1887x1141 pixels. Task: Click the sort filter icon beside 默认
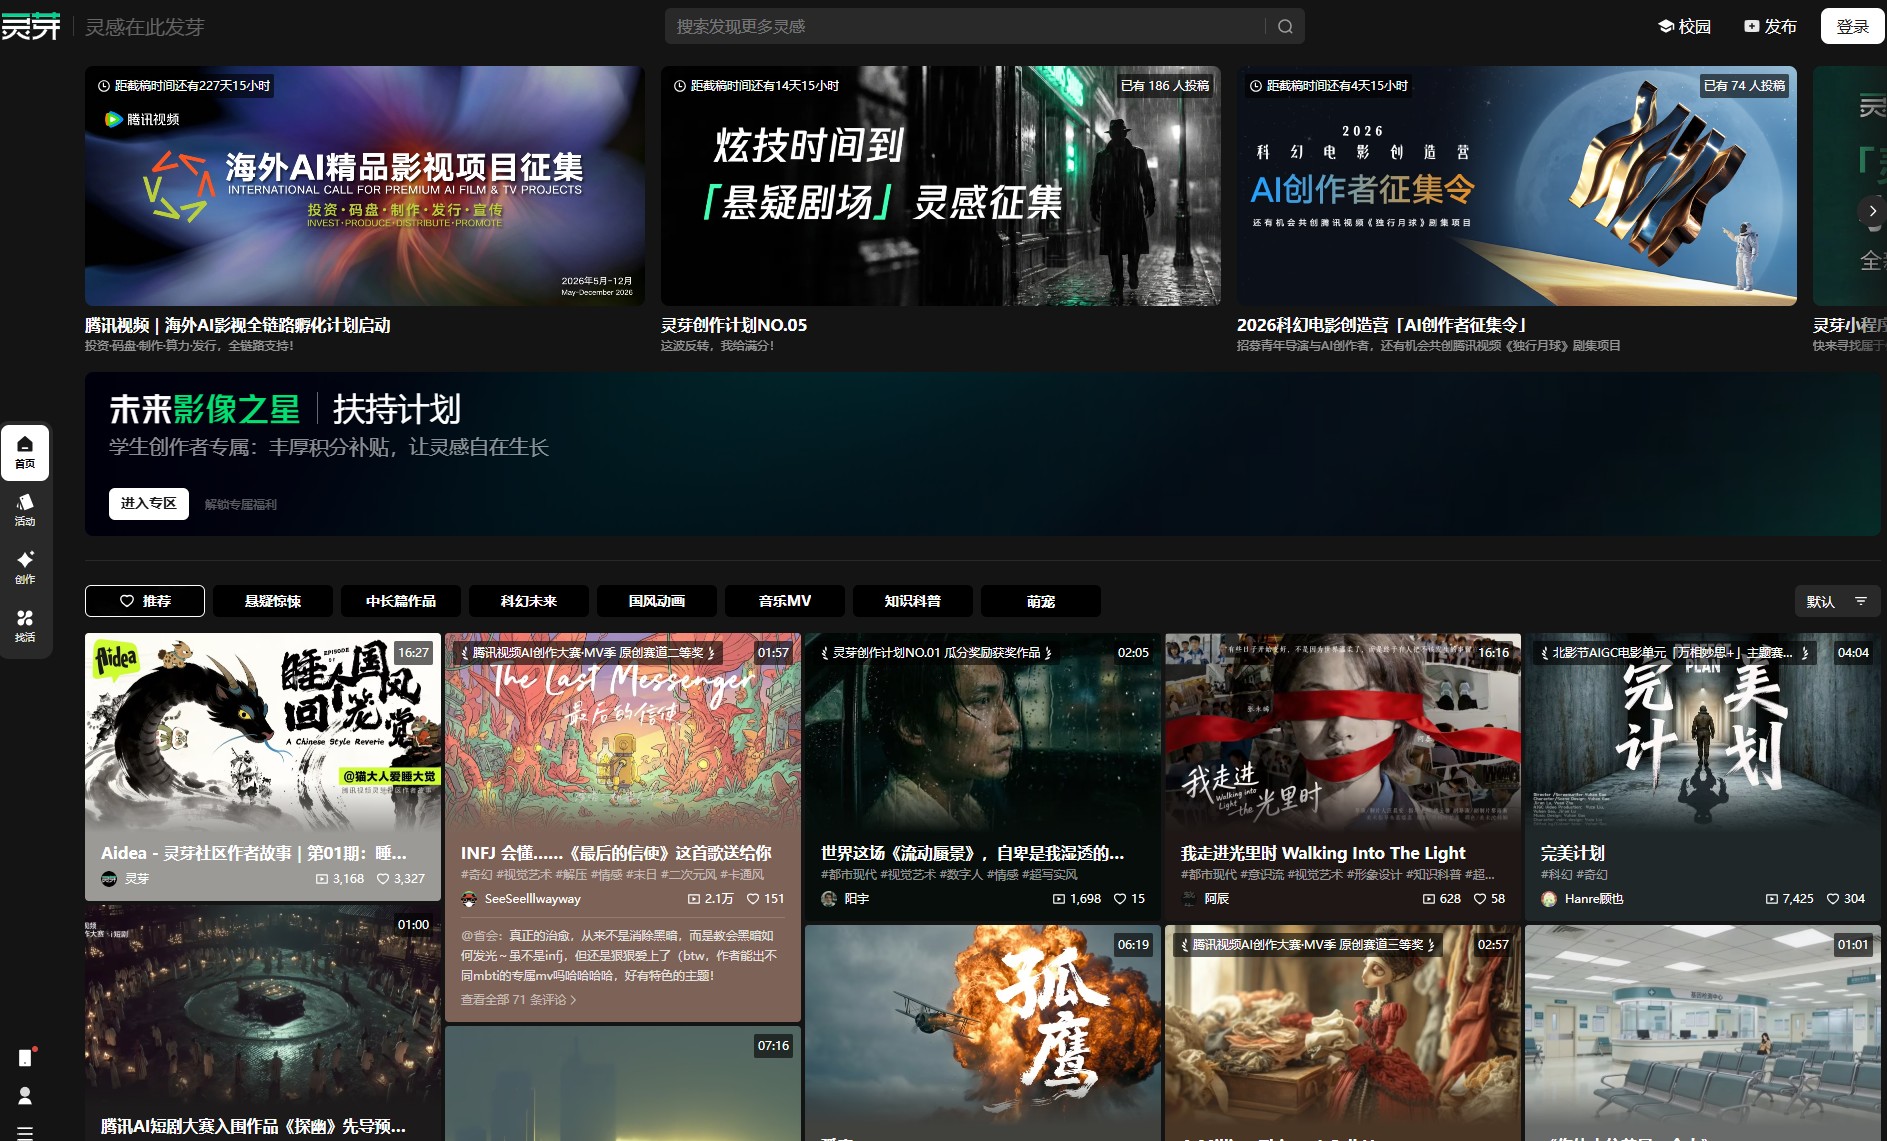(1861, 601)
